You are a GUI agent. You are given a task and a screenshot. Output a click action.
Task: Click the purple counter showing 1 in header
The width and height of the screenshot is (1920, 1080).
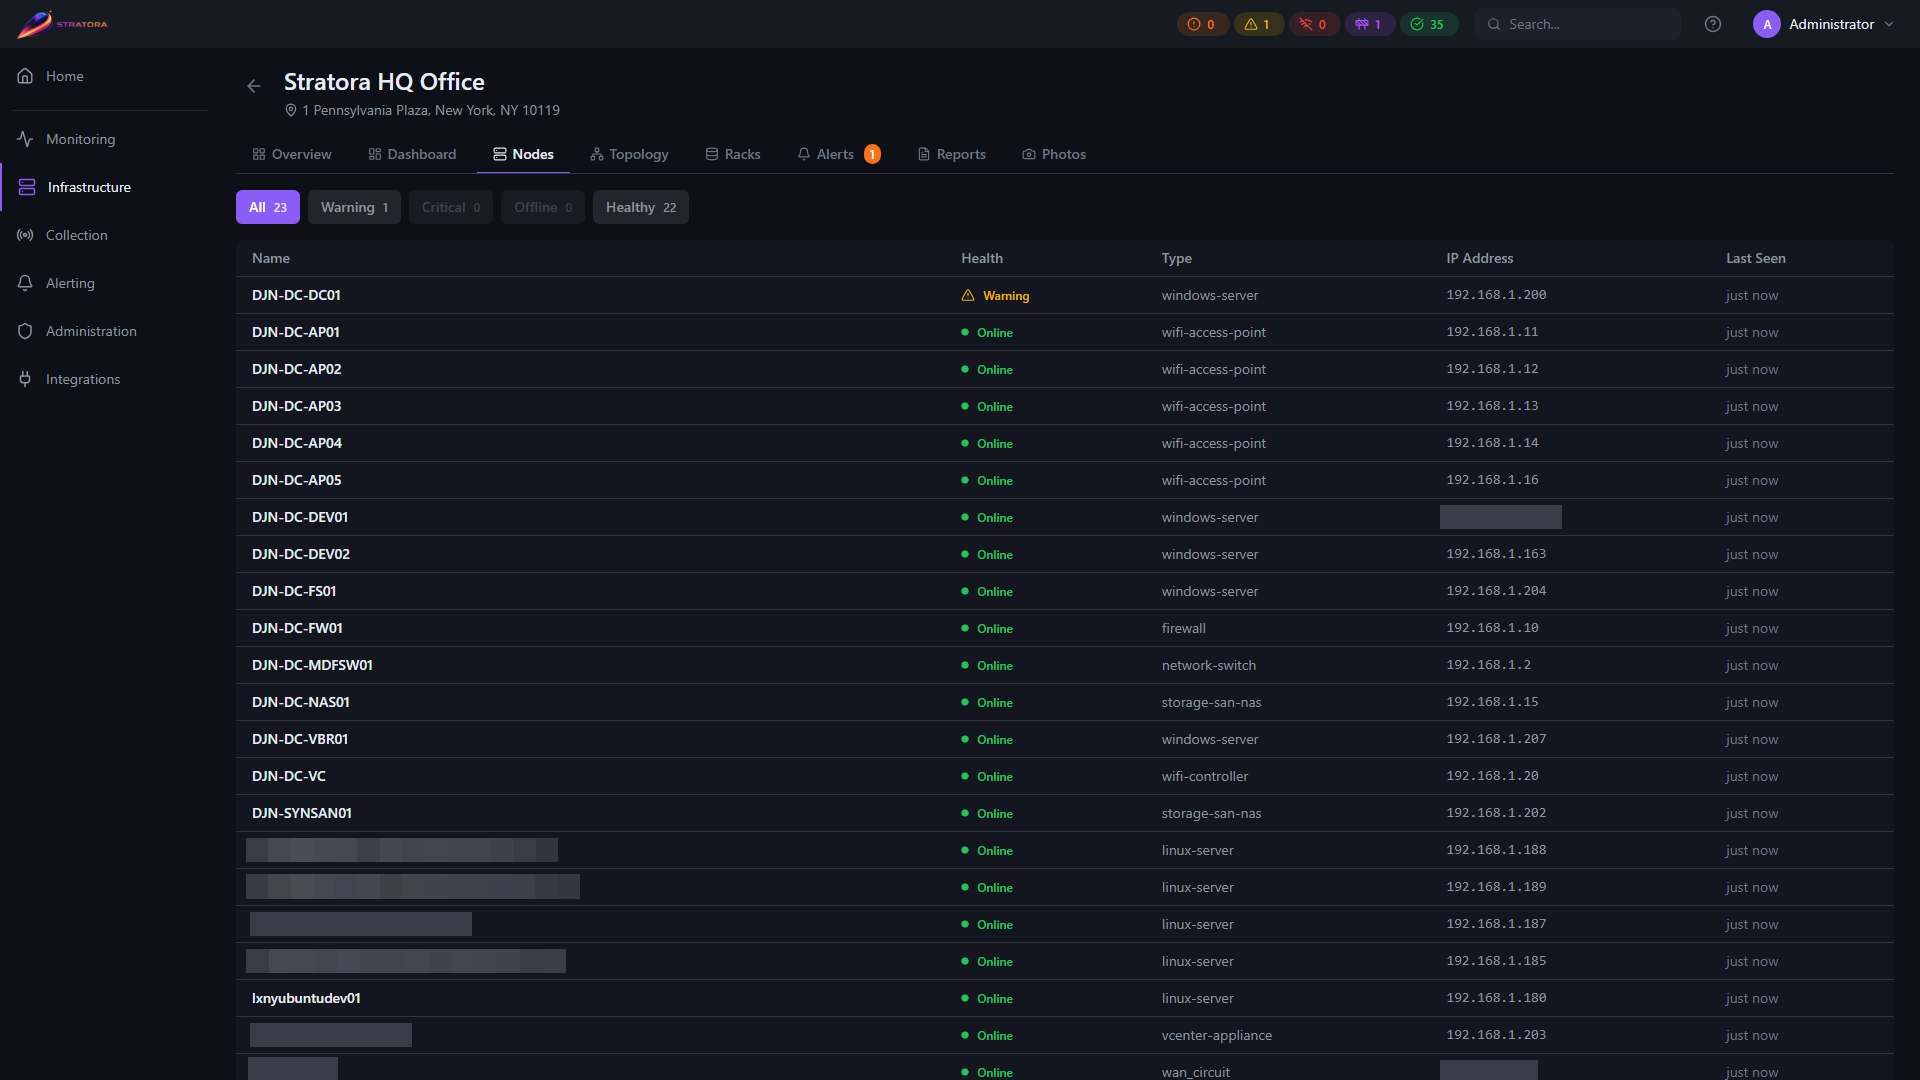click(1369, 24)
